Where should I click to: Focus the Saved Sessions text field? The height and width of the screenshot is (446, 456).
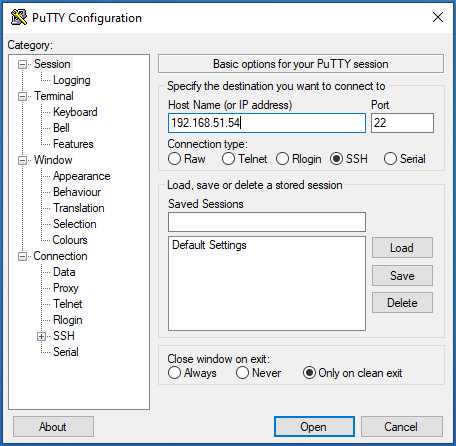267,222
